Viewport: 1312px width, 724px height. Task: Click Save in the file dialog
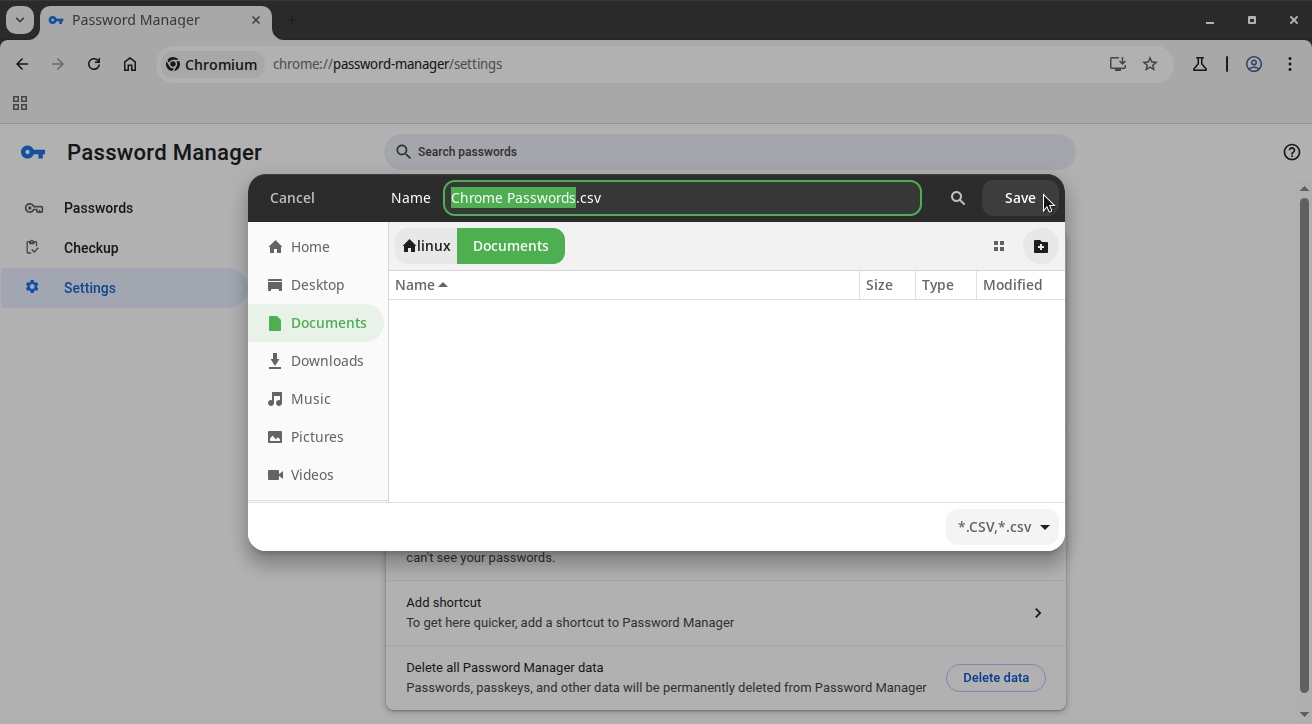click(x=1020, y=198)
